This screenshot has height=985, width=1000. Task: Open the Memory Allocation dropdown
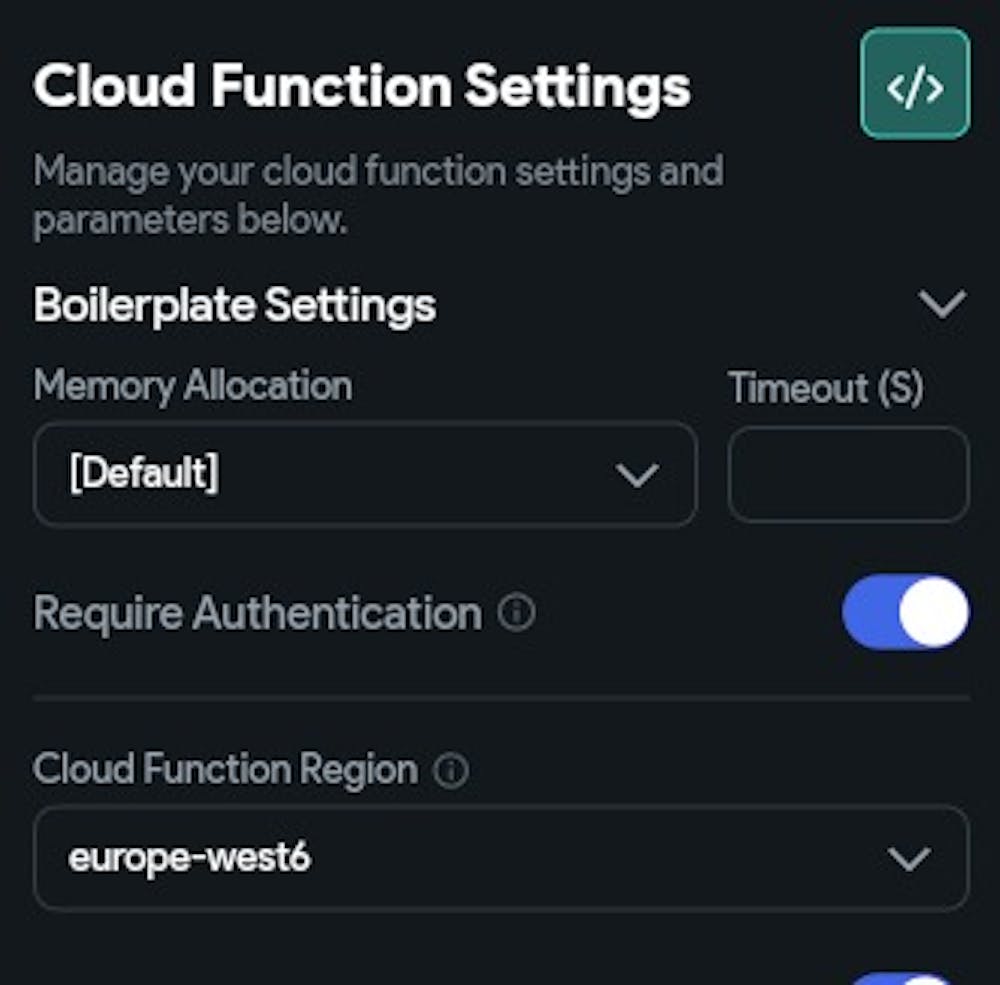tap(364, 474)
